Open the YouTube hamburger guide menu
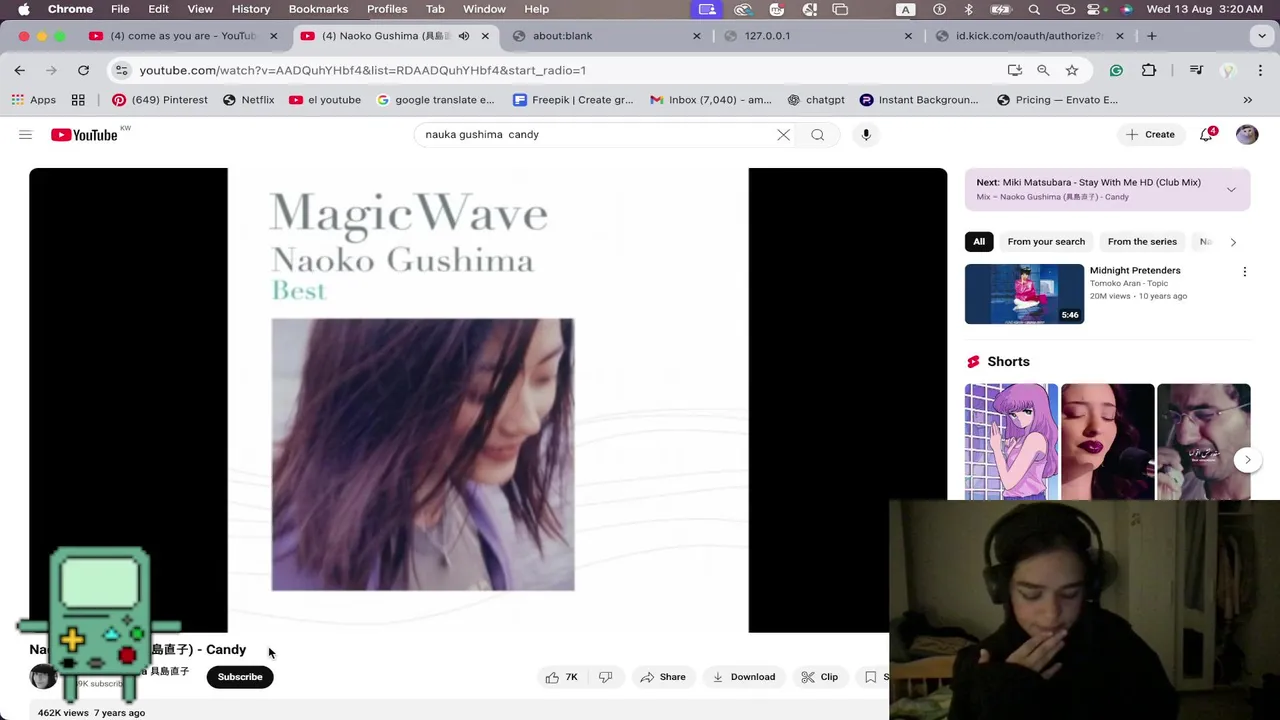 [26, 134]
